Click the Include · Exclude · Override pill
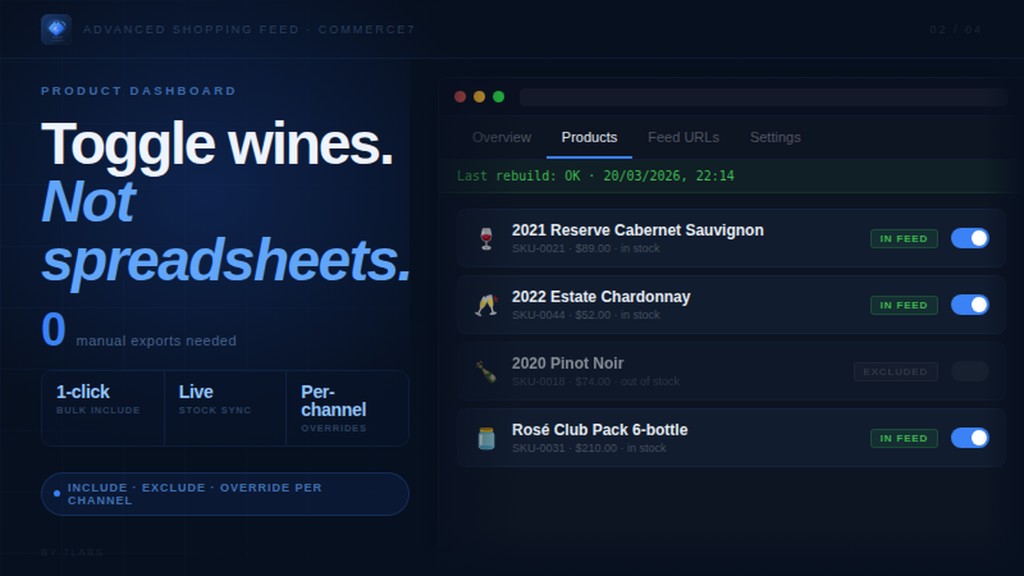Viewport: 1024px width, 576px height. (x=225, y=494)
